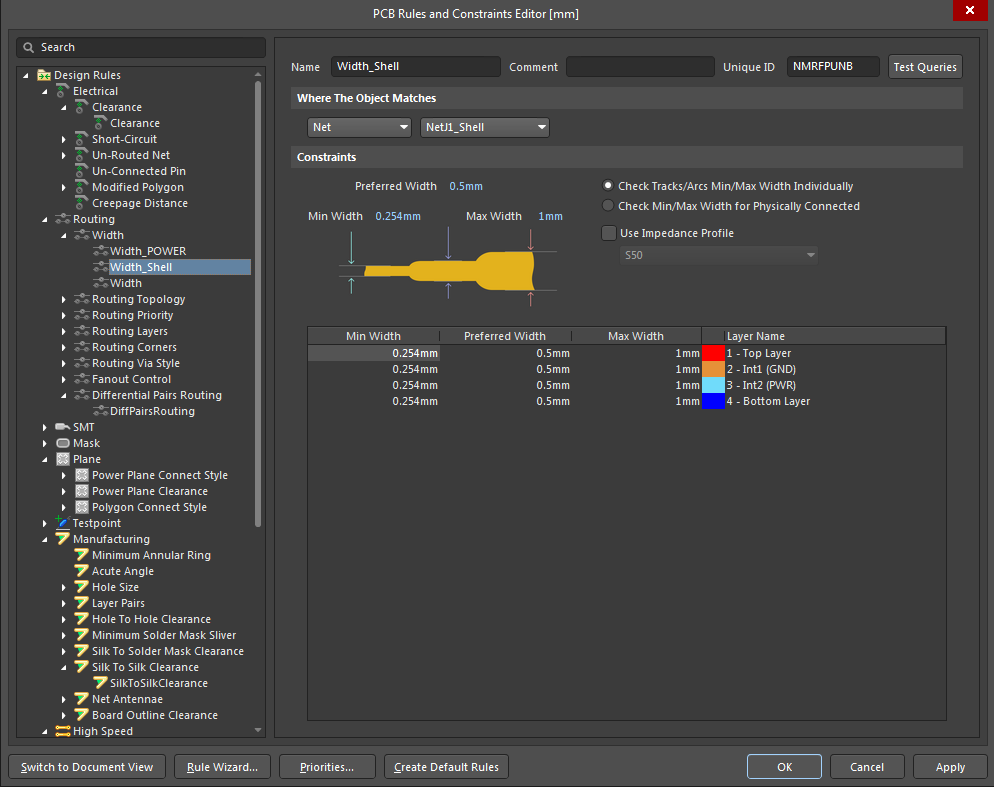Open the Net scope dropdown
Screen dimensions: 994x787
pos(405,127)
